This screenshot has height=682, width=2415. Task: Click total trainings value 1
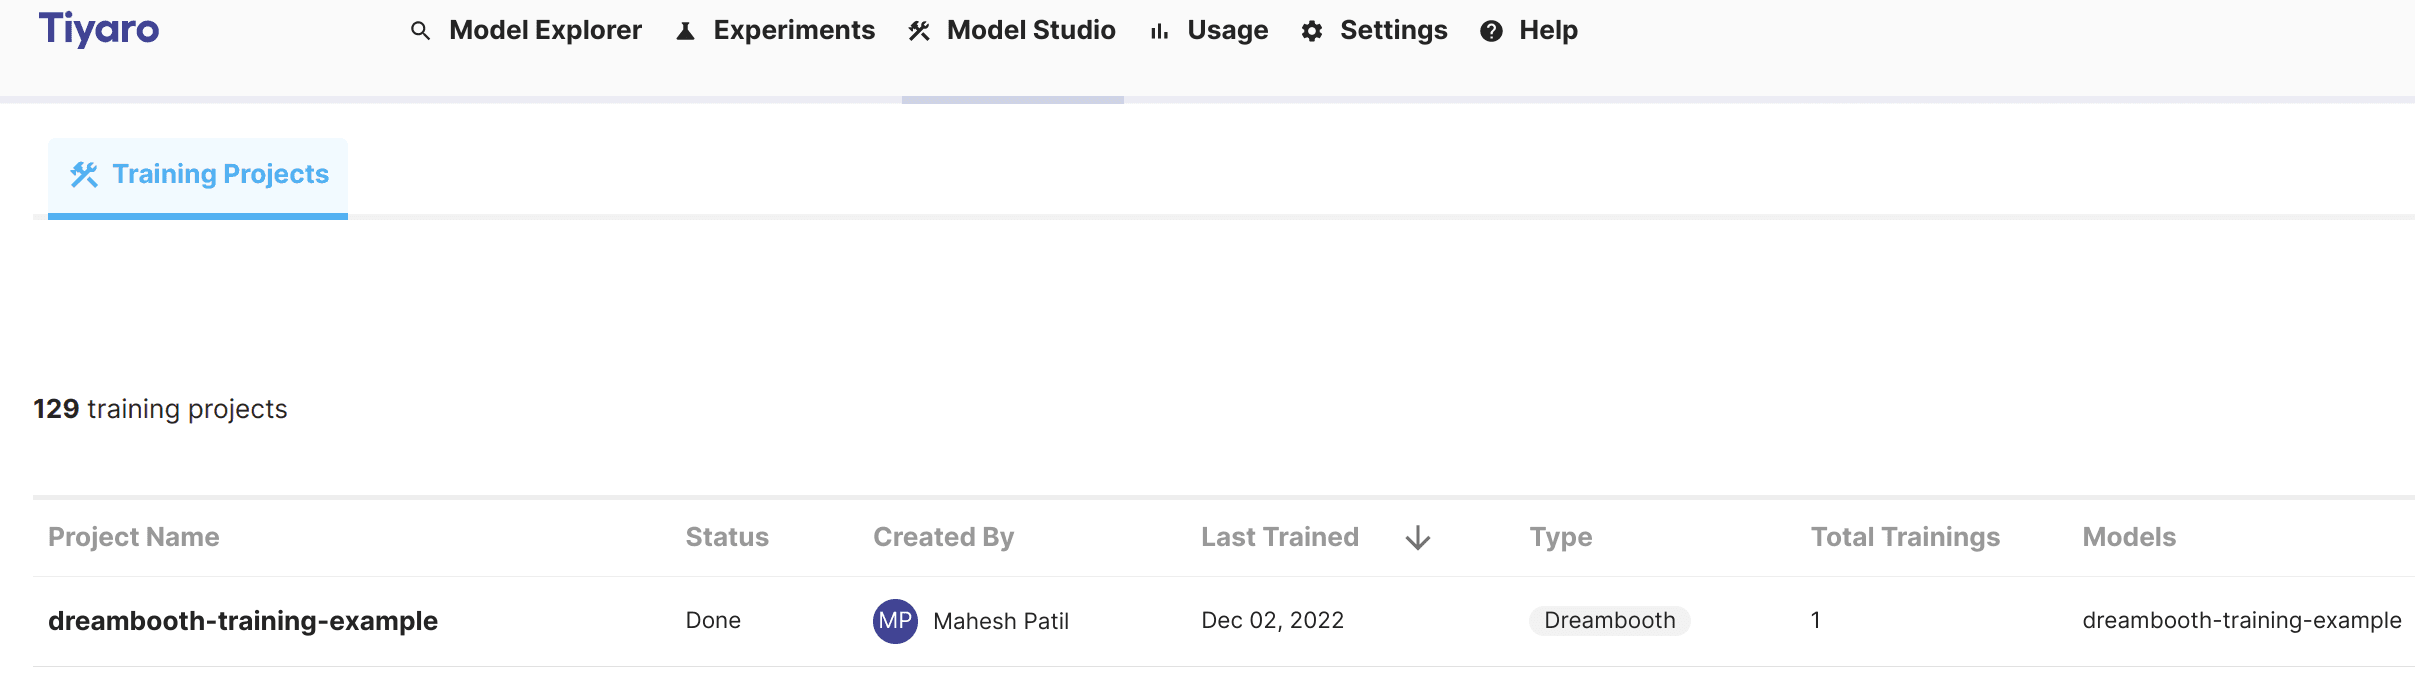click(x=1816, y=620)
